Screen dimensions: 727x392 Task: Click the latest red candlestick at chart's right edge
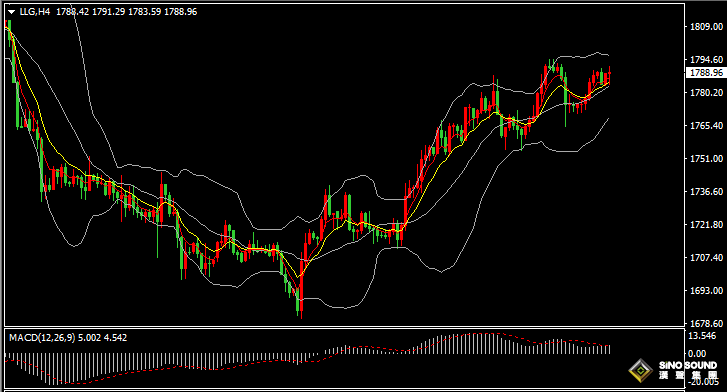coord(609,76)
